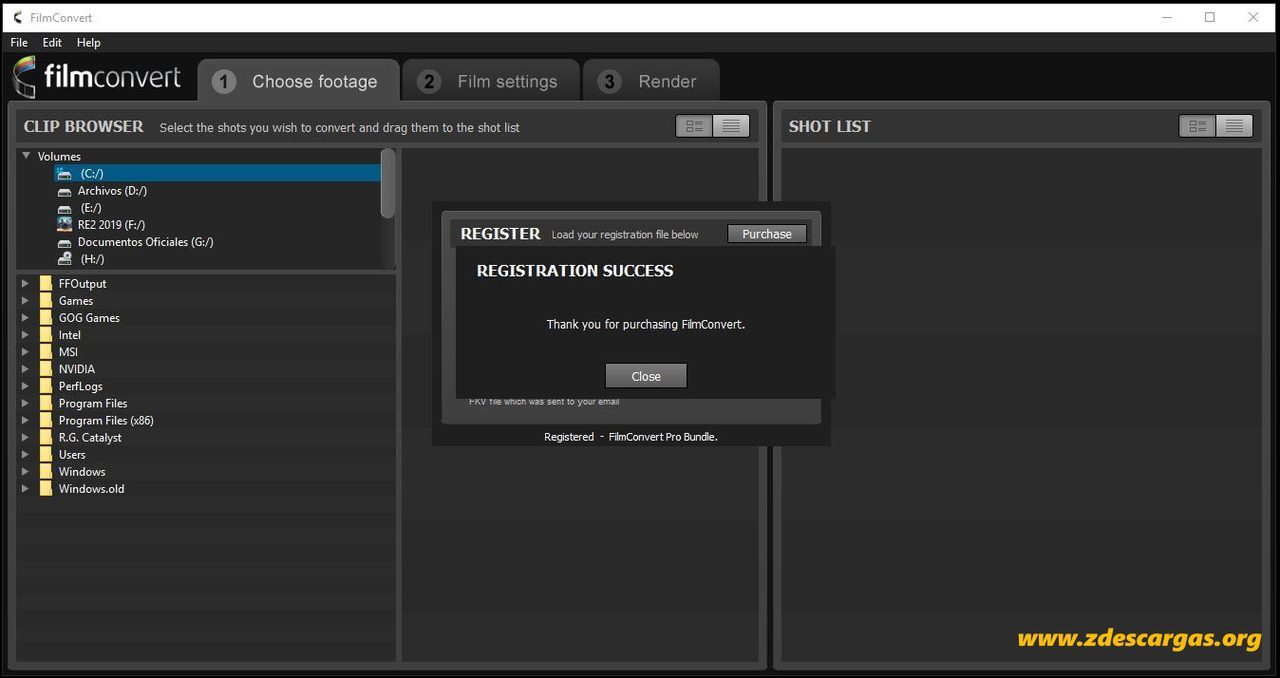Expand the Games folder arrow
Viewport: 1280px width, 678px height.
(x=25, y=301)
